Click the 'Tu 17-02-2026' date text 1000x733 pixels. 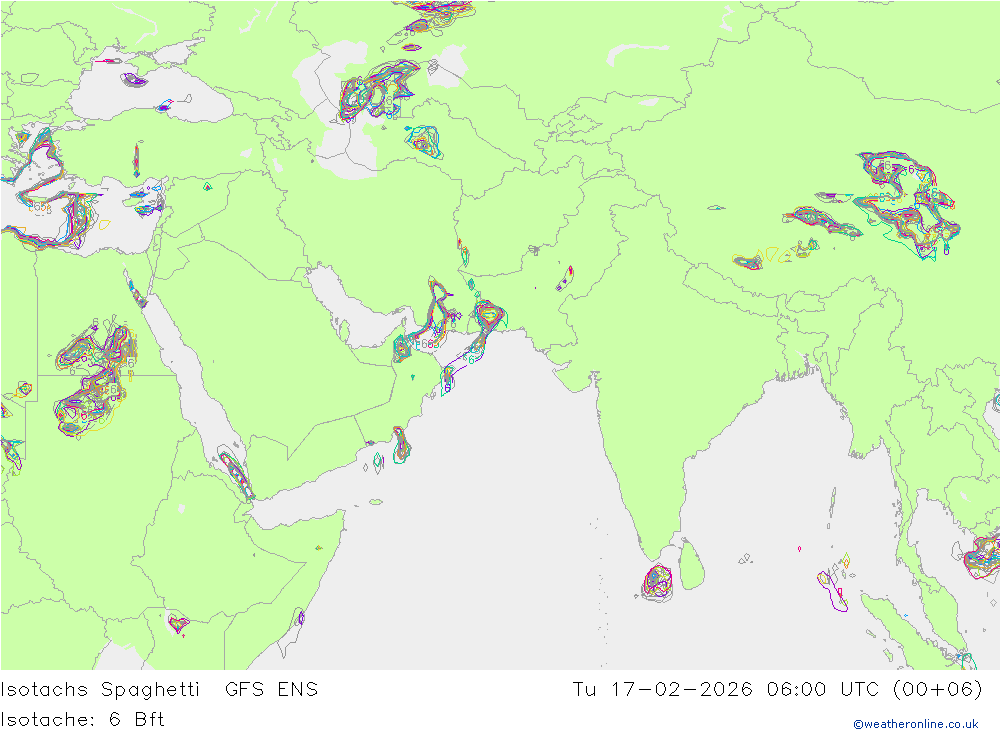coord(663,690)
